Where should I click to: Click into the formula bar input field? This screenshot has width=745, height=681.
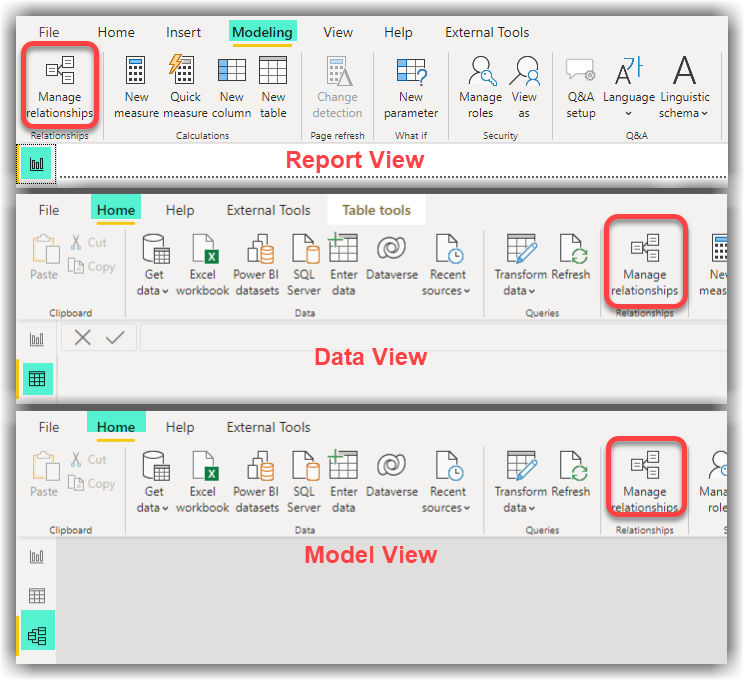click(x=433, y=338)
